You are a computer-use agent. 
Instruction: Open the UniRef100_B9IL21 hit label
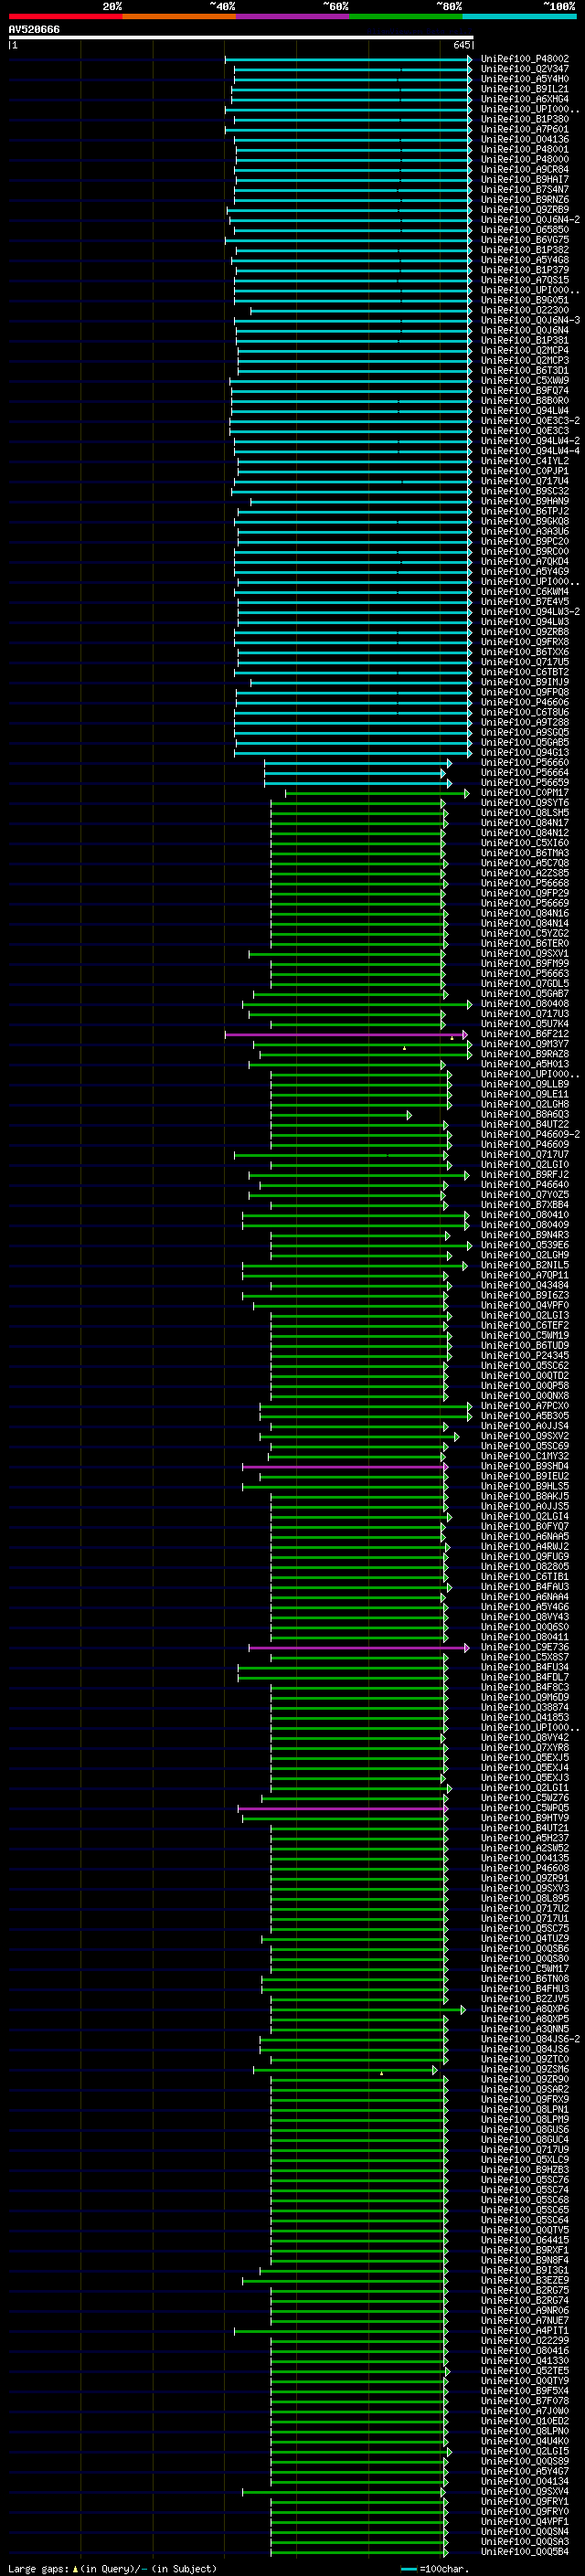coord(524,89)
